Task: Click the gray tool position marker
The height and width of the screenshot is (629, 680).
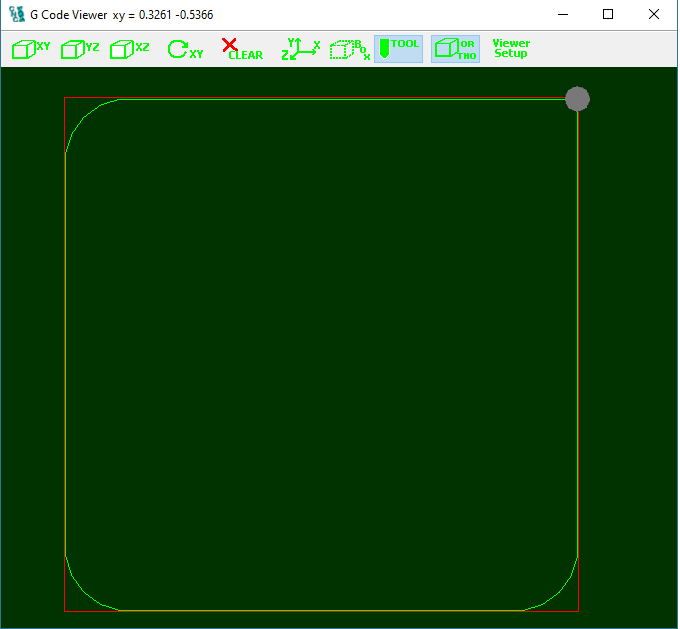Action: [577, 99]
